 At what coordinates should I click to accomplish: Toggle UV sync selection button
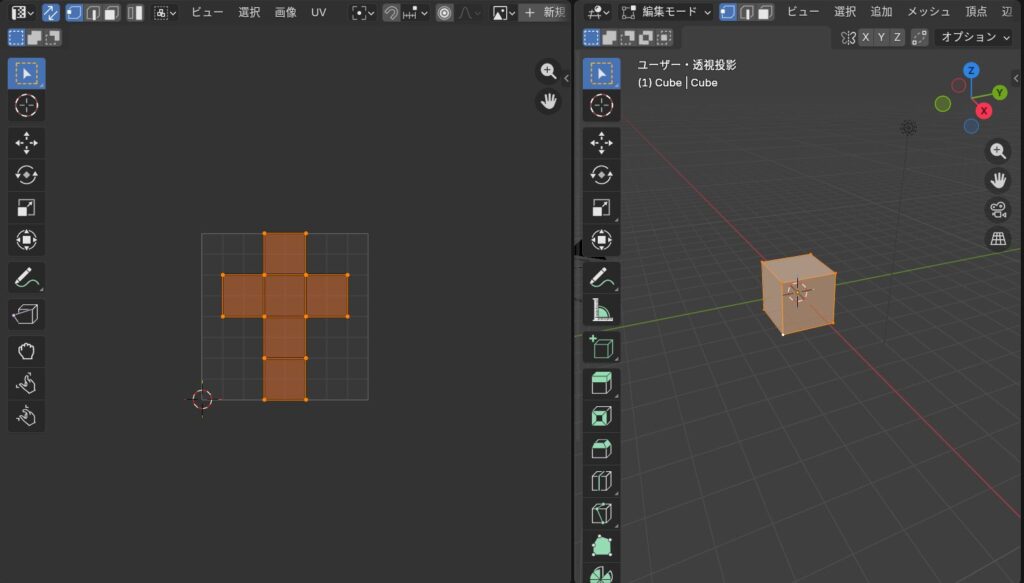(50, 12)
